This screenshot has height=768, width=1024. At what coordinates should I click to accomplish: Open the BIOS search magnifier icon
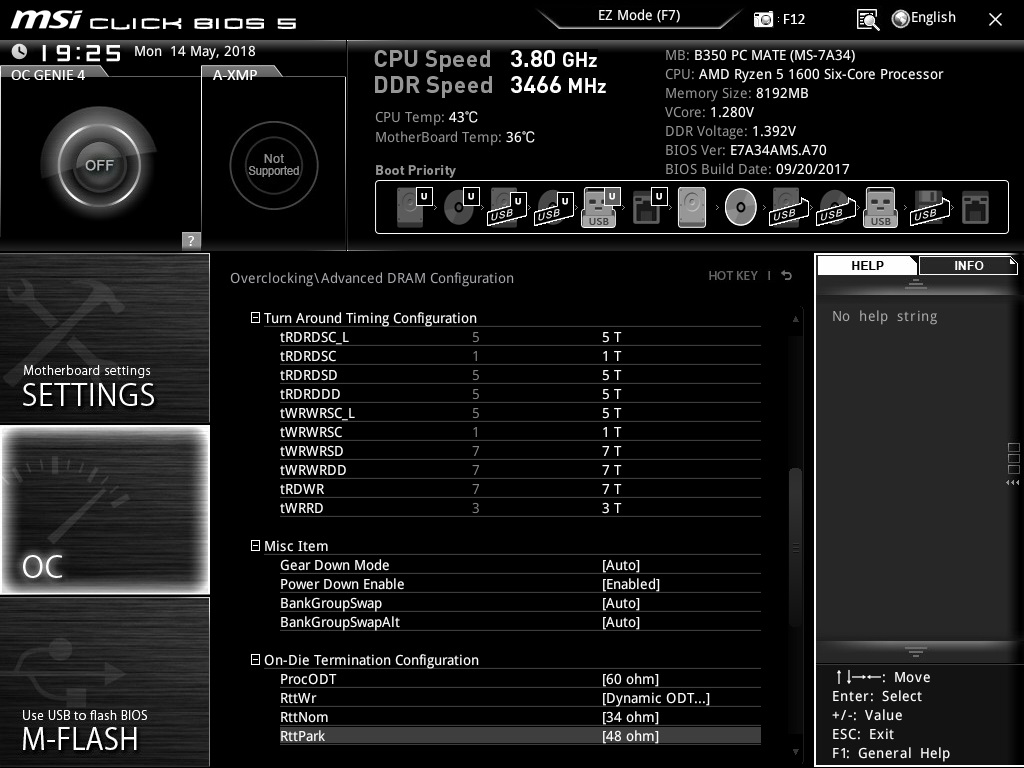click(x=867, y=20)
